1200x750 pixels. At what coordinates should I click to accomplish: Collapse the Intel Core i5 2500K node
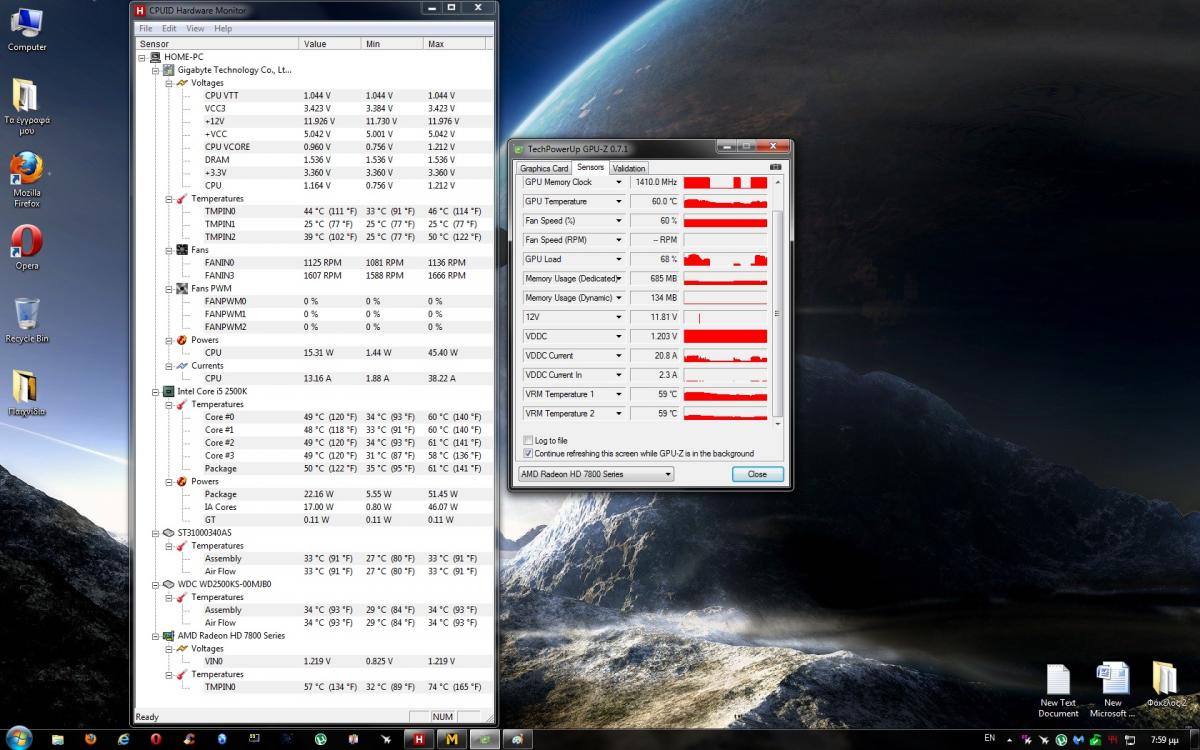155,391
